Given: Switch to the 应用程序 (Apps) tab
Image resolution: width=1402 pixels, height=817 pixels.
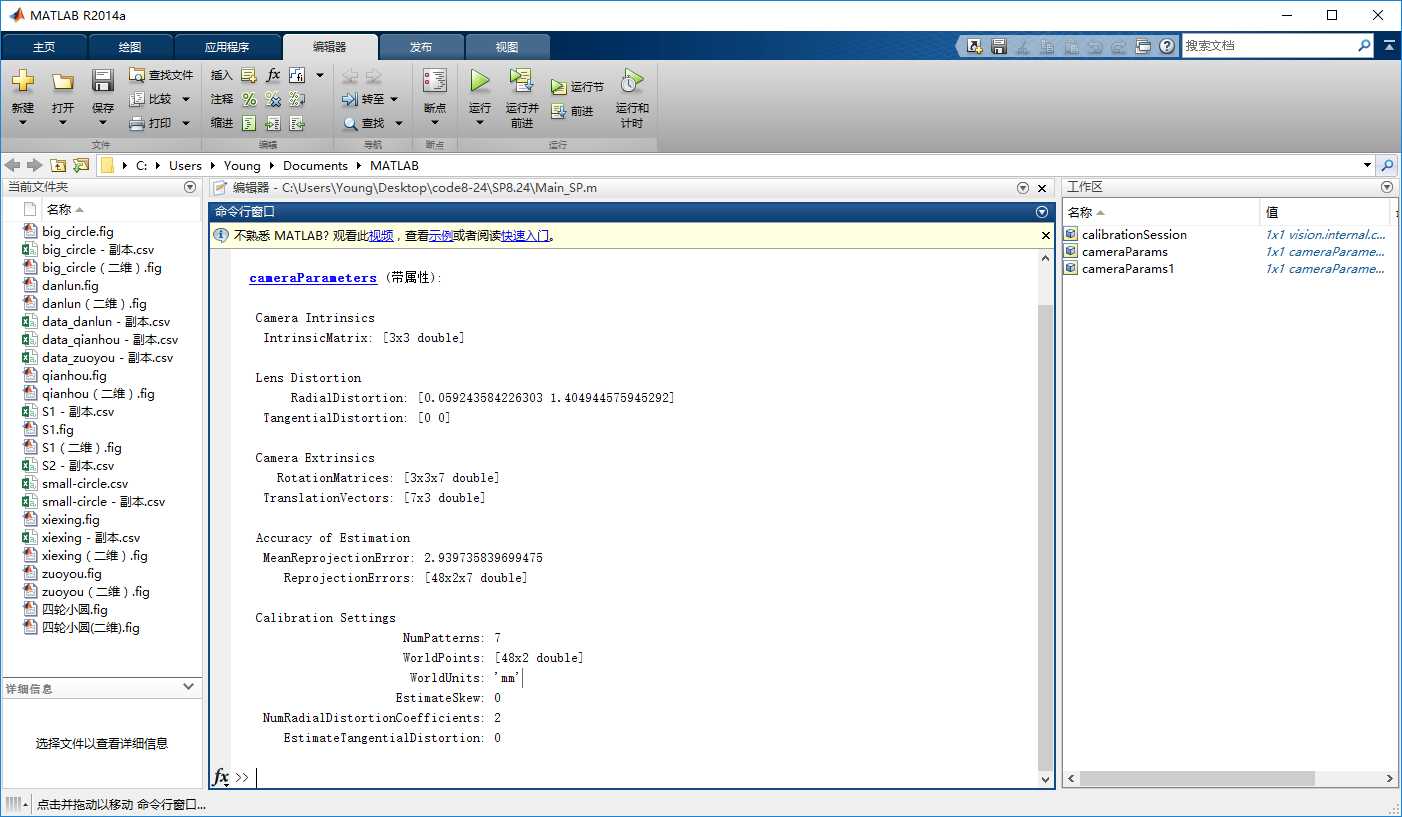Looking at the screenshot, I should tap(227, 47).
